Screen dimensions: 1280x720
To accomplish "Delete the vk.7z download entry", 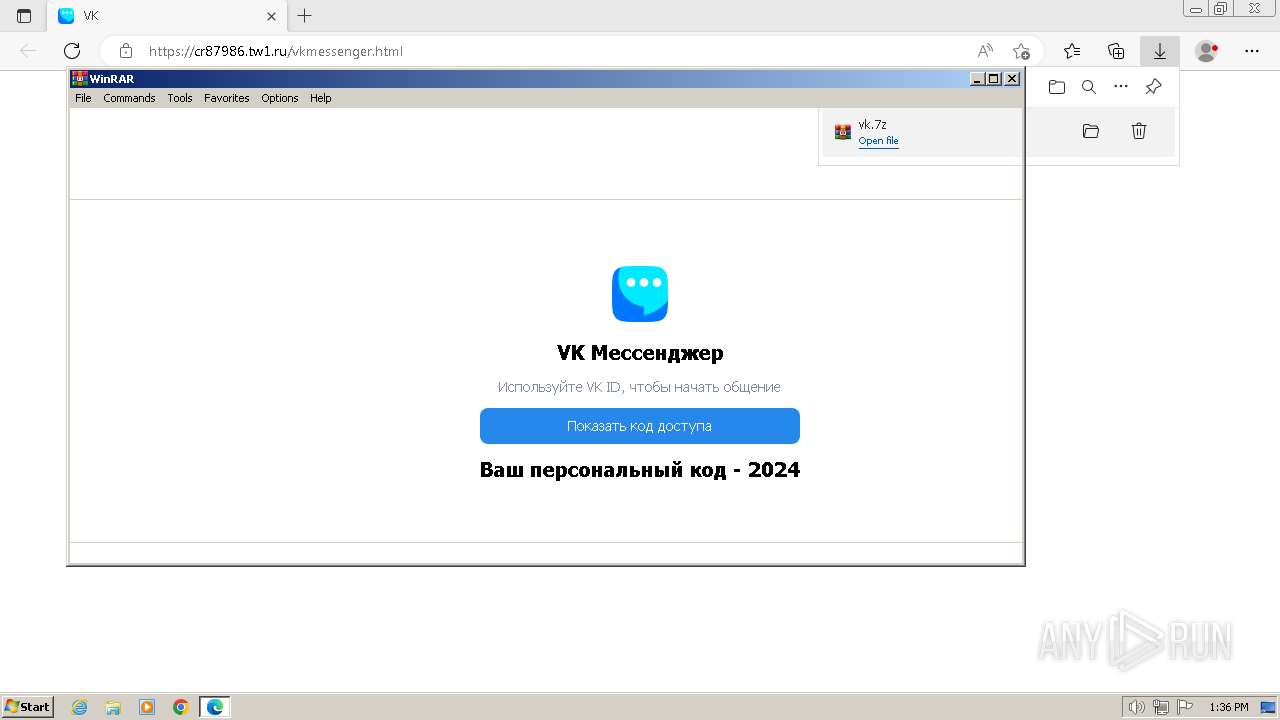I will (x=1139, y=131).
